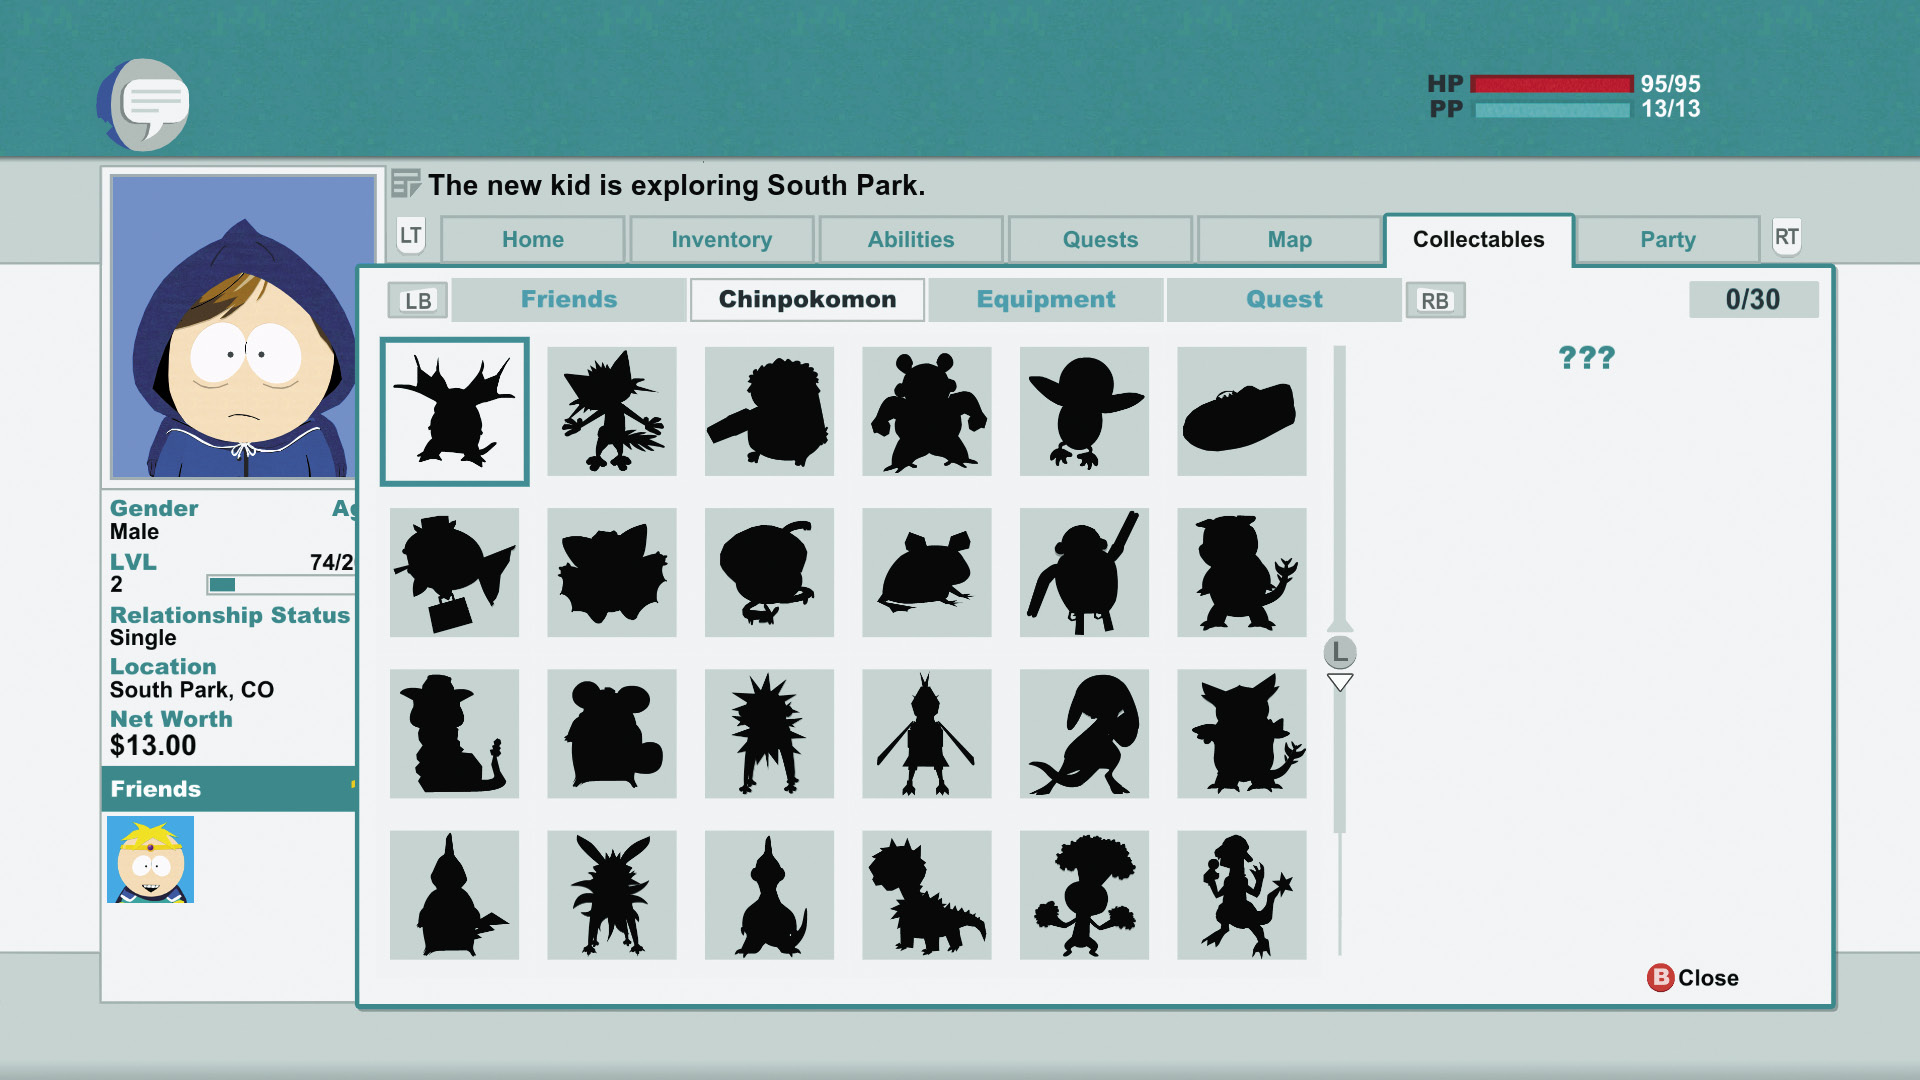Pick the fish silhouette carrying a briefcase
Screen dimensions: 1920x1080
pos(454,573)
